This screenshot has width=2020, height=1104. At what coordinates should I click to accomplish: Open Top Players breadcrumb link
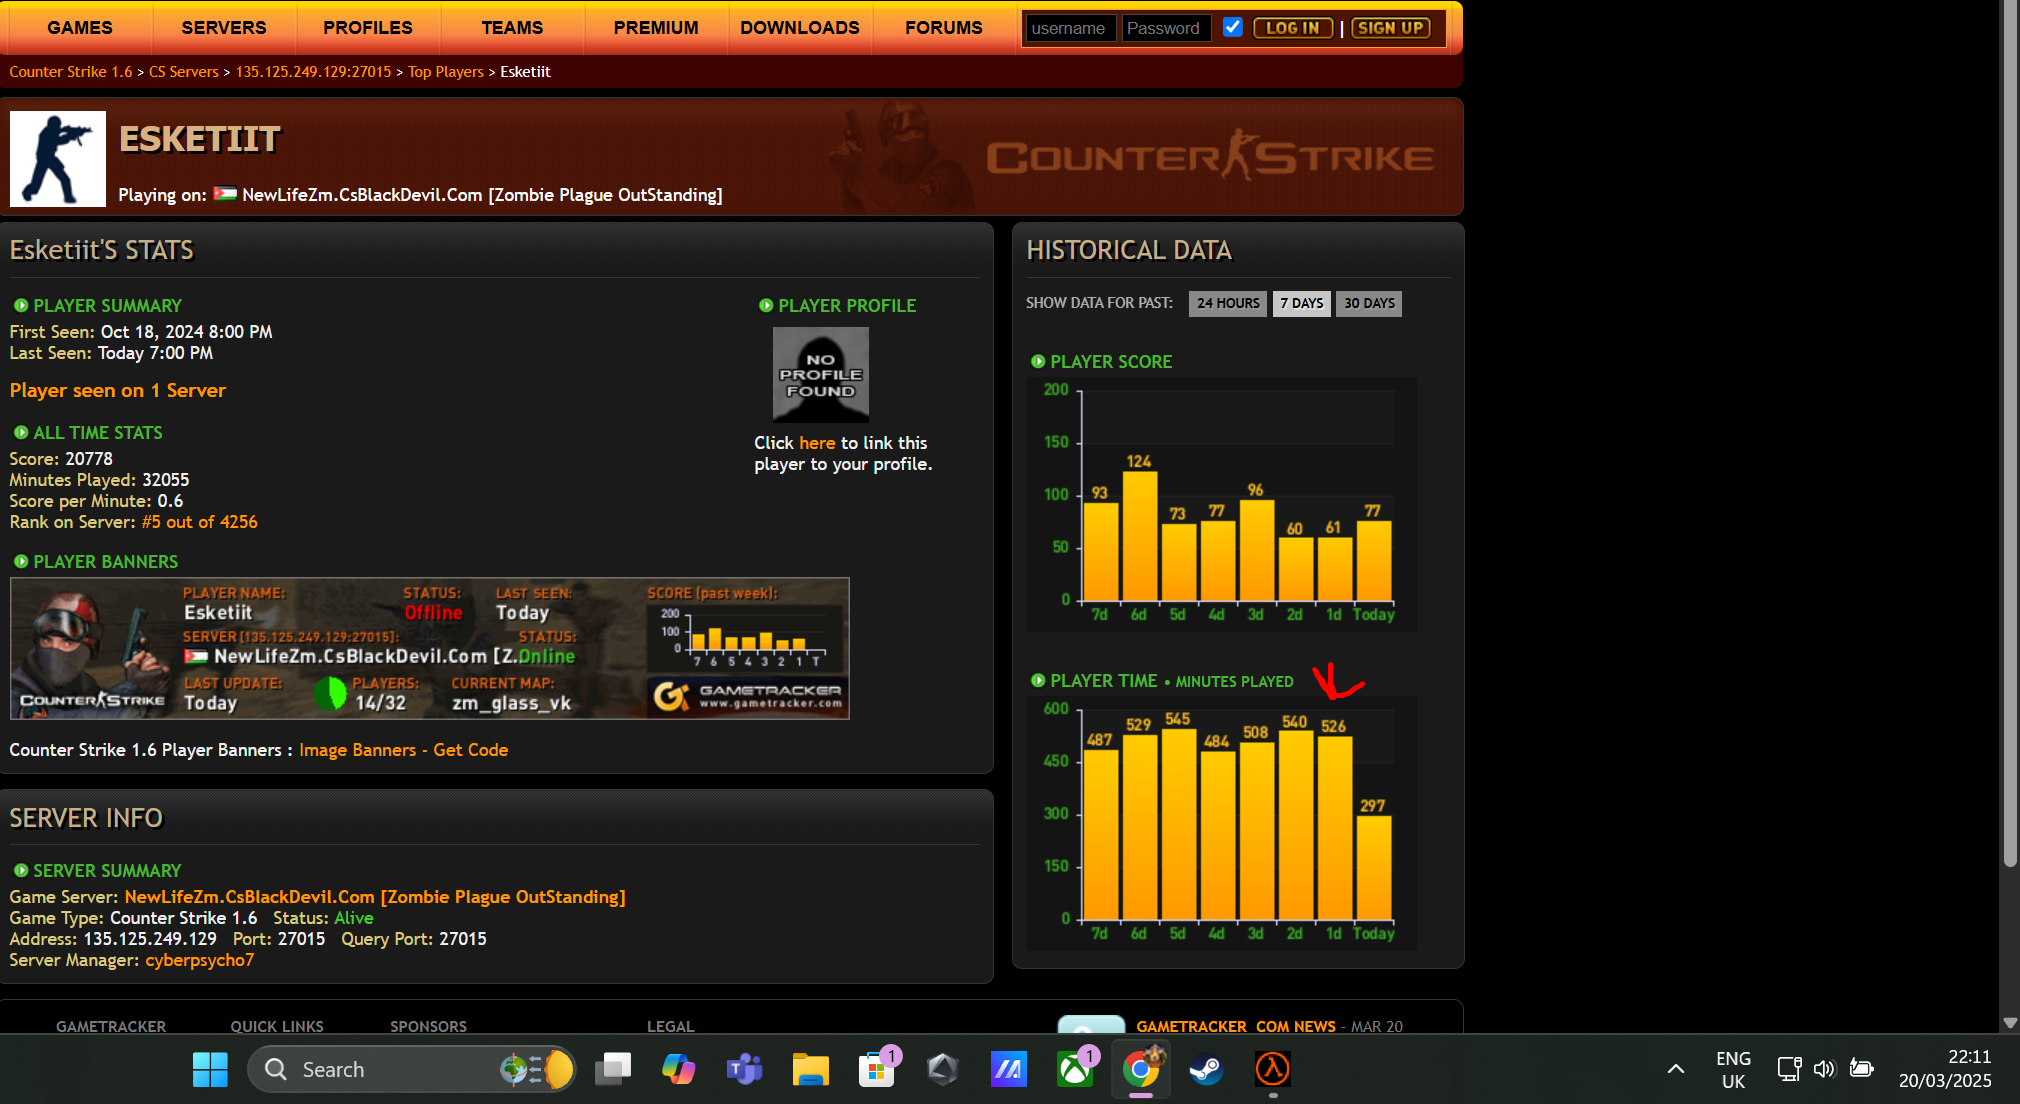(446, 72)
